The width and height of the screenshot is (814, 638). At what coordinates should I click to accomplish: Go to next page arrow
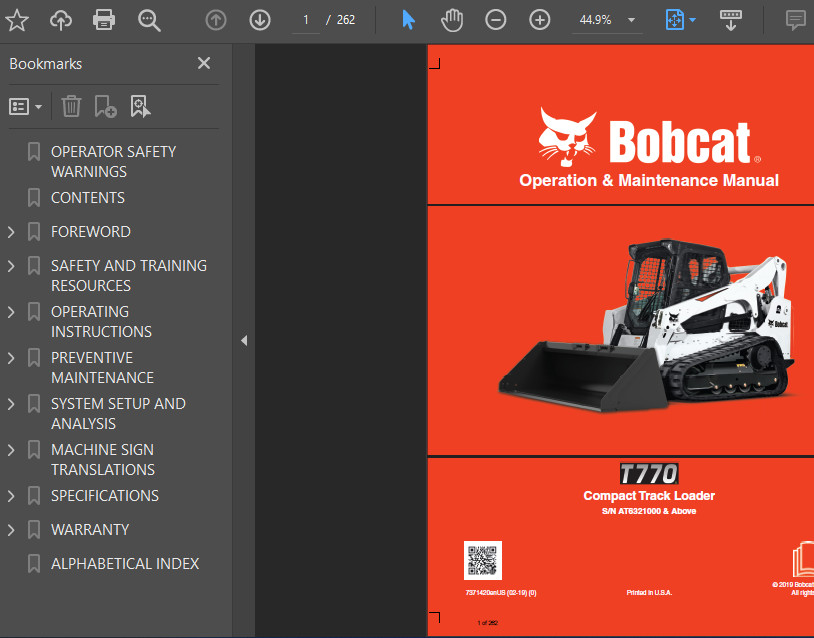(260, 20)
